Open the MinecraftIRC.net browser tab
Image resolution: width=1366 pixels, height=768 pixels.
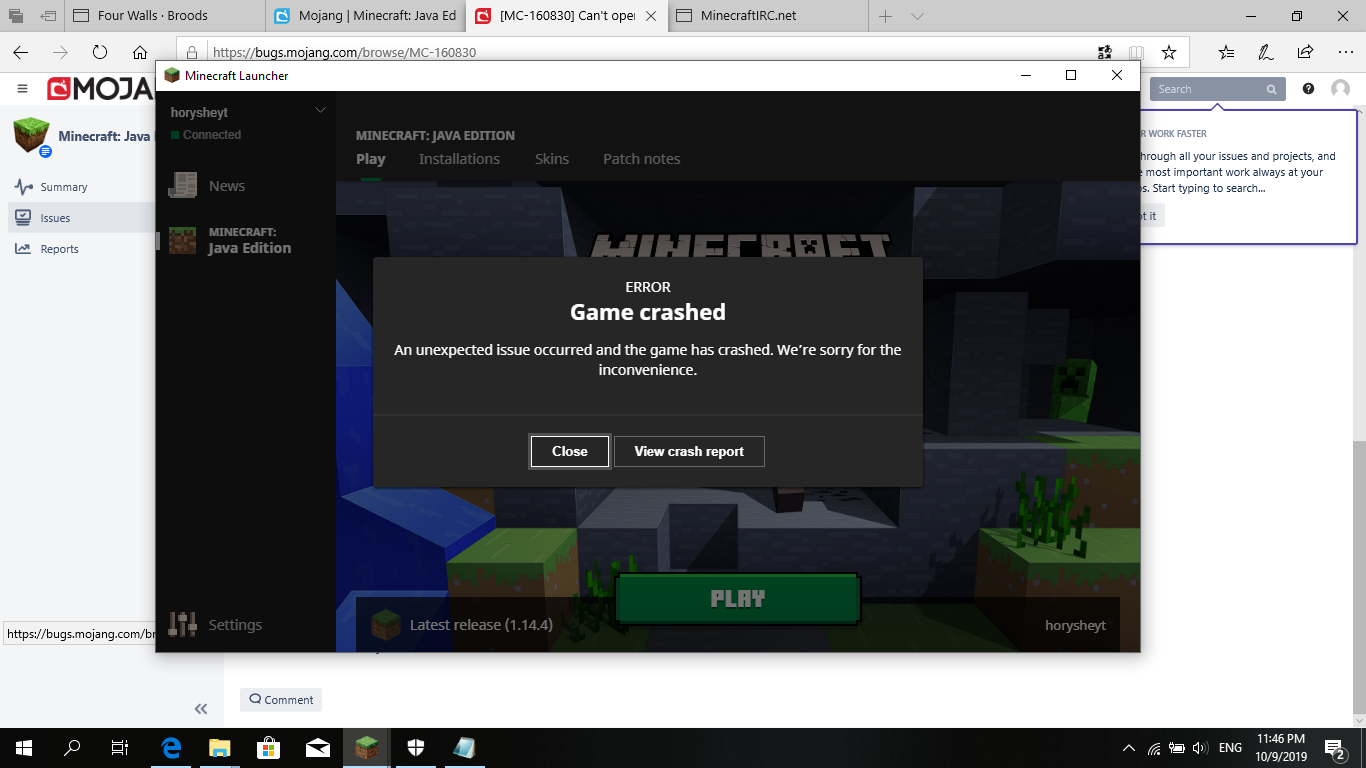[768, 16]
